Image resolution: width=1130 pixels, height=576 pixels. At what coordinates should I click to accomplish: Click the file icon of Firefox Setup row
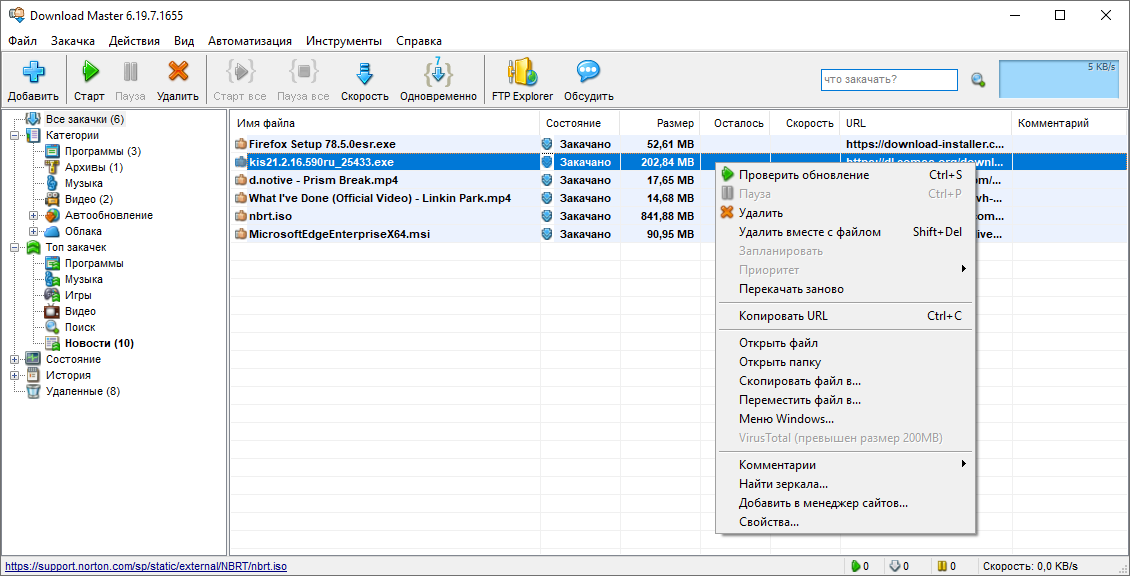tap(241, 144)
